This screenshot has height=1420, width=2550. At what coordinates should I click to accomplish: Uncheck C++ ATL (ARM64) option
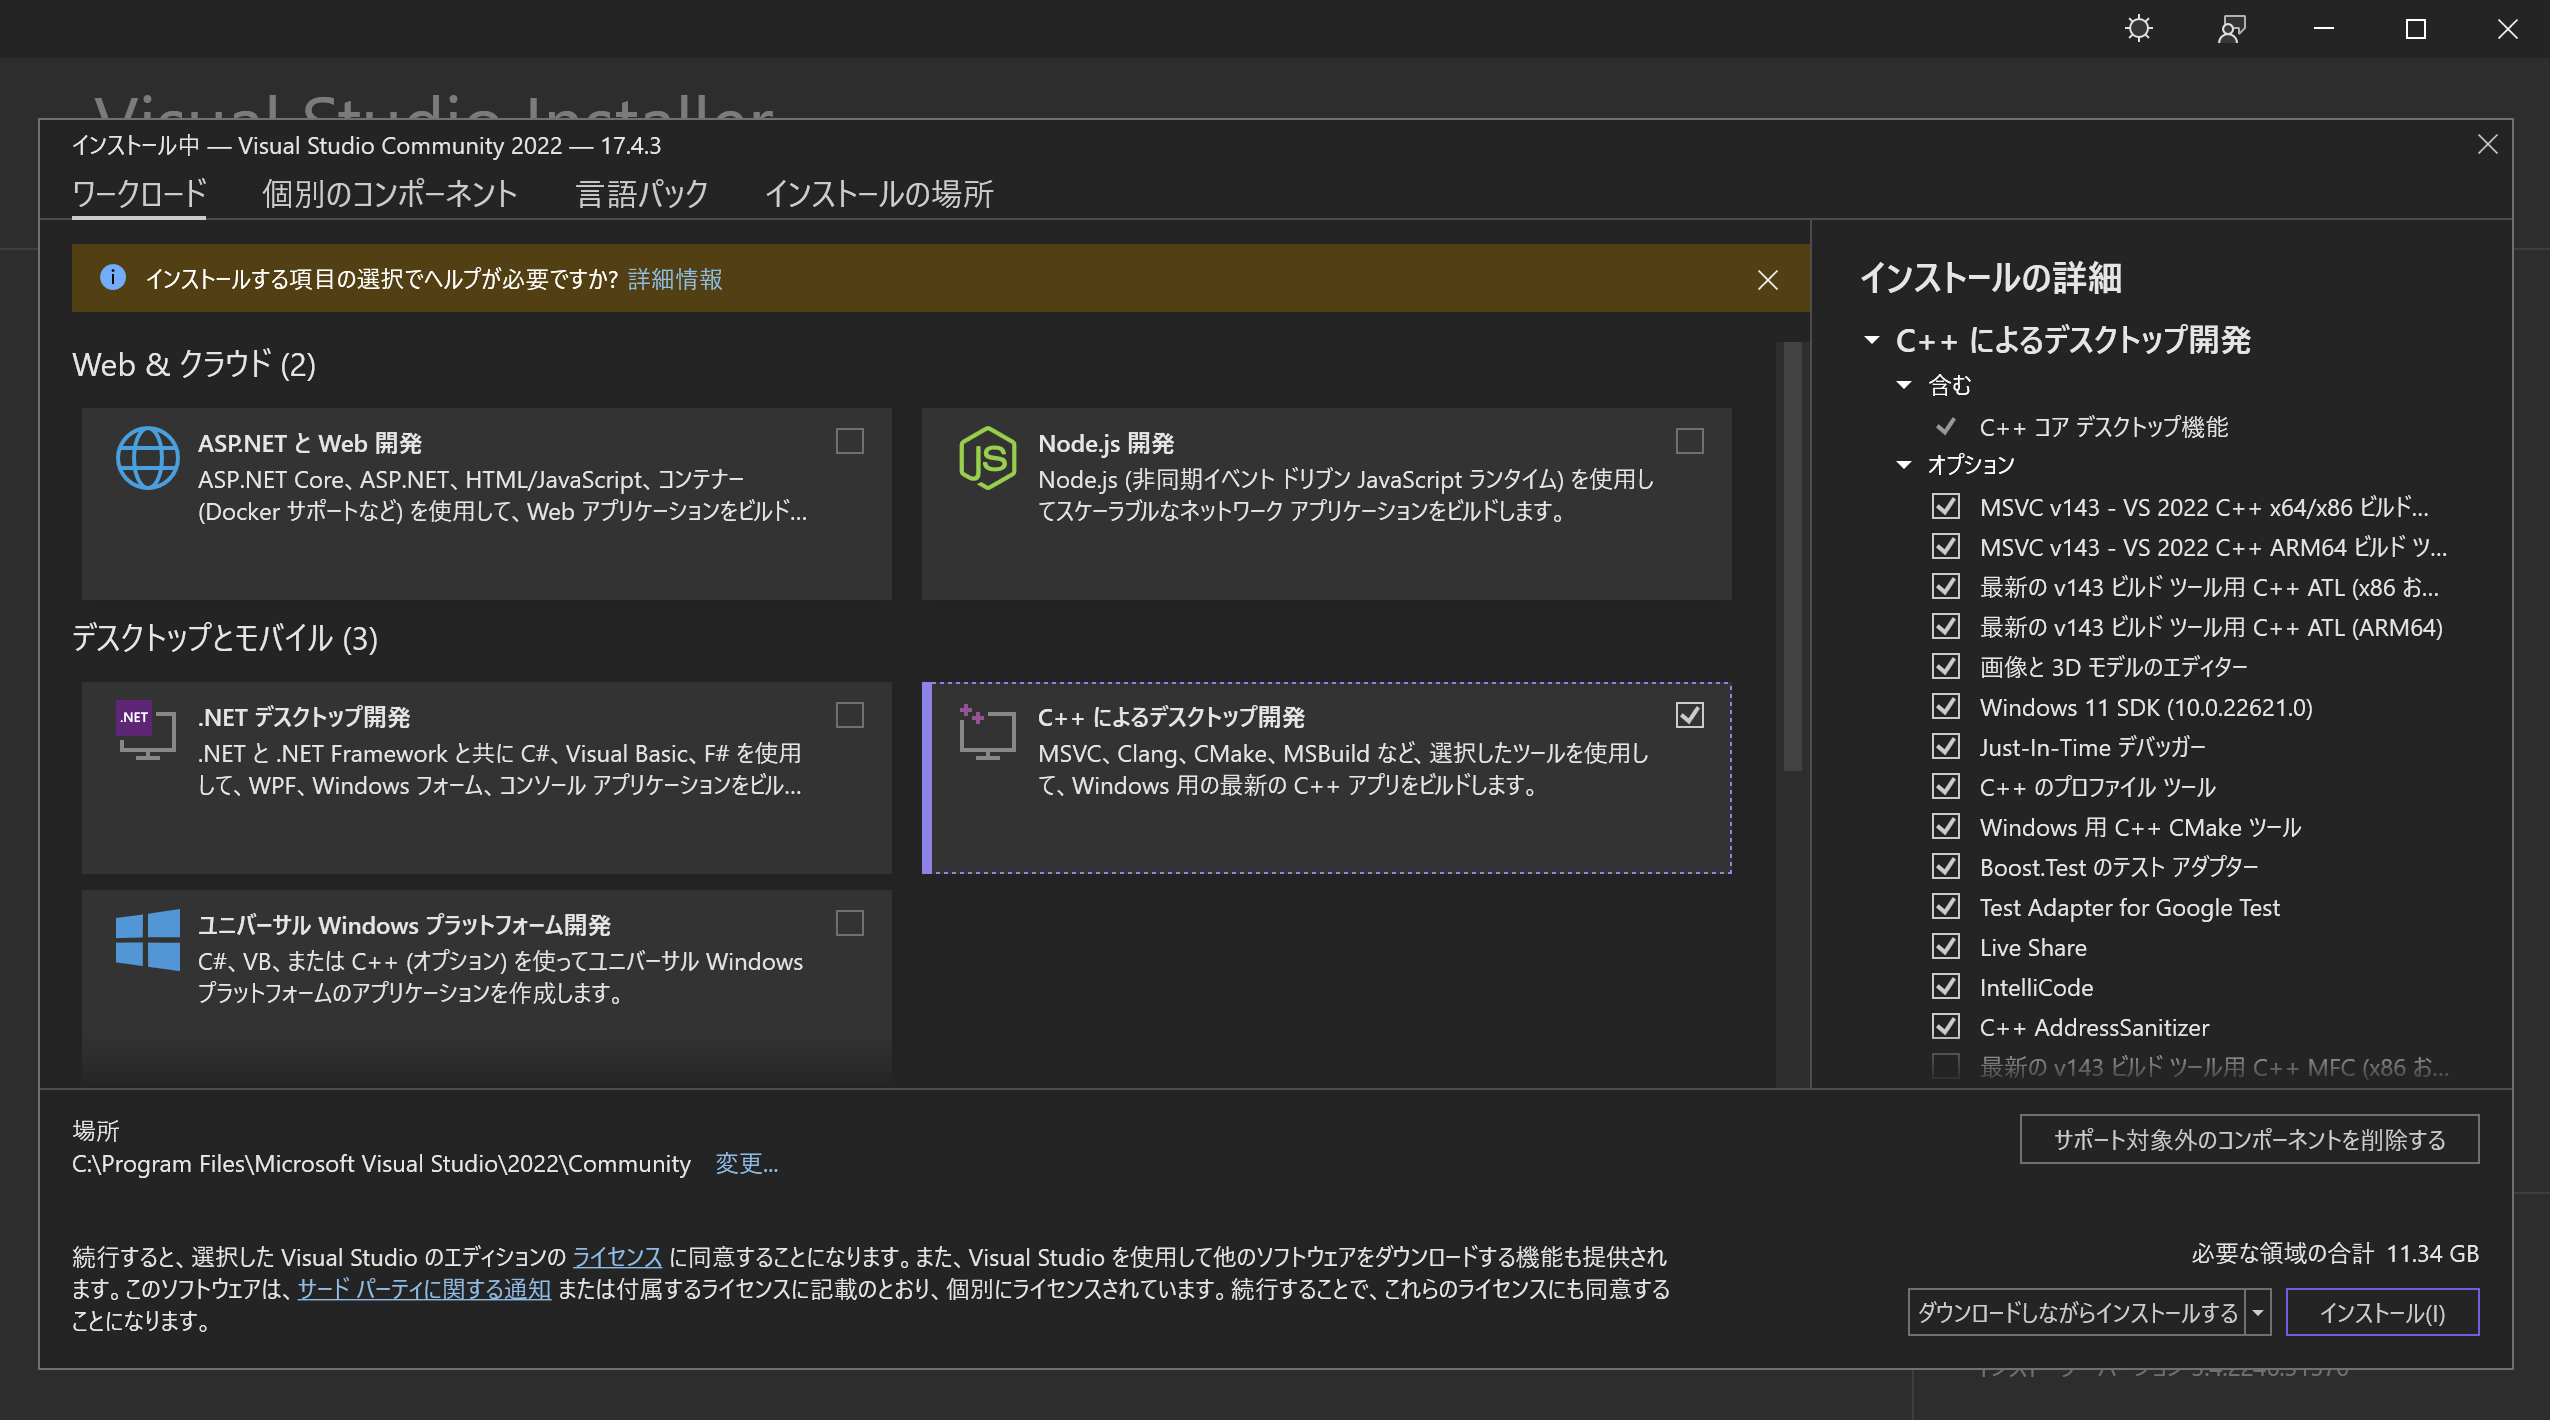1945,626
